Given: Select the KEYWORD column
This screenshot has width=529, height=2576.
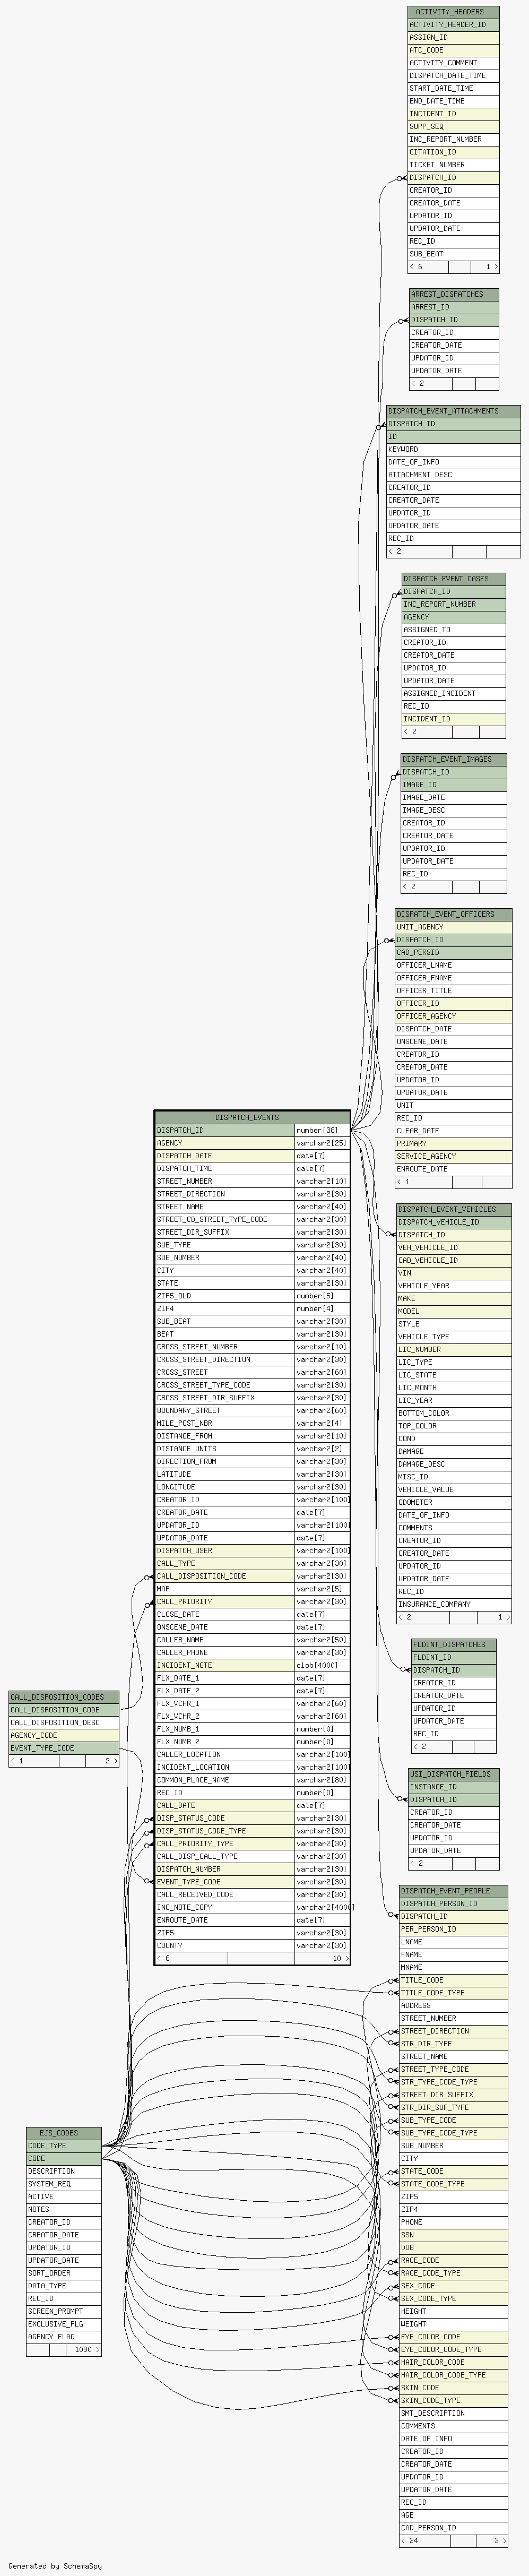Looking at the screenshot, I should (x=453, y=450).
